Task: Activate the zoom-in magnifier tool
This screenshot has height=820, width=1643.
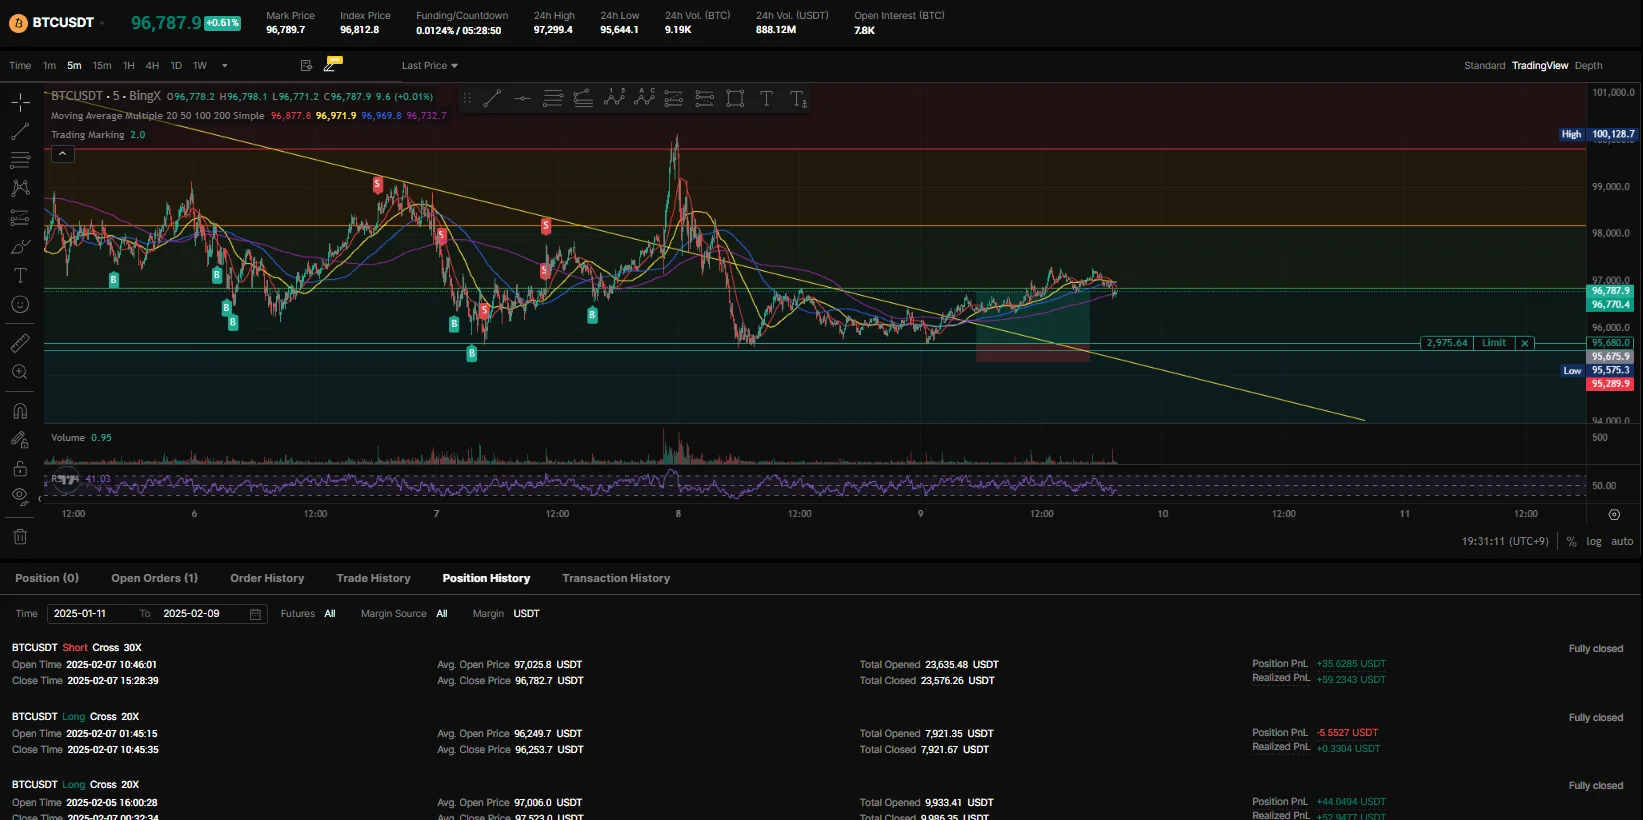Action: (x=20, y=372)
